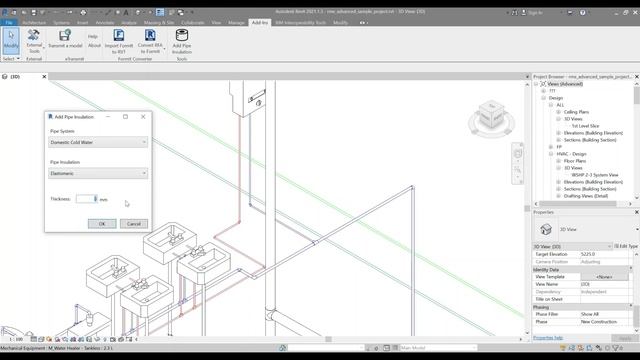Click the zoom tool on the navigation bar
This screenshot has width=640, height=360.
pos(518,170)
